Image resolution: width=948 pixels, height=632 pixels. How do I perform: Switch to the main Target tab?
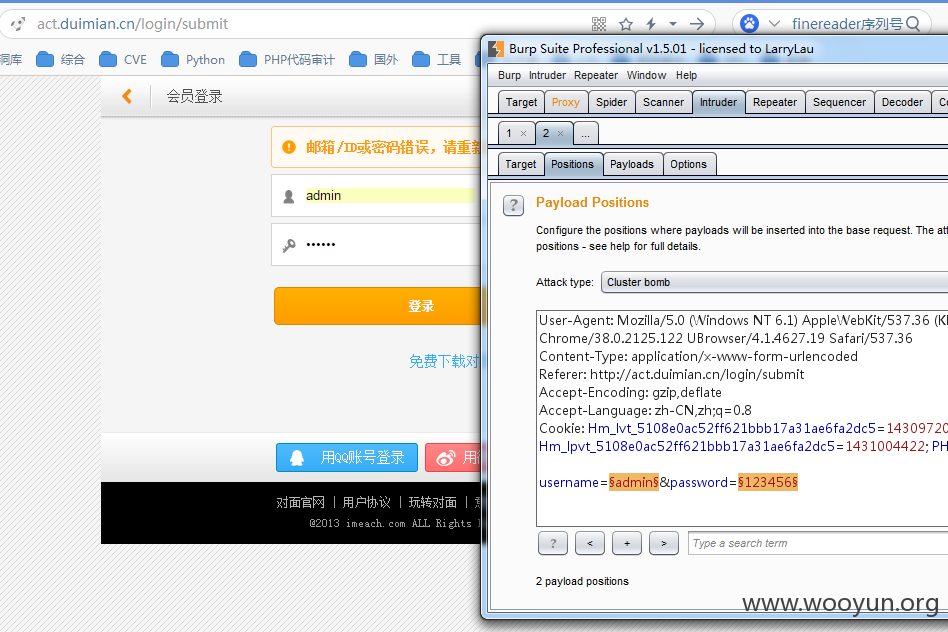tap(521, 102)
